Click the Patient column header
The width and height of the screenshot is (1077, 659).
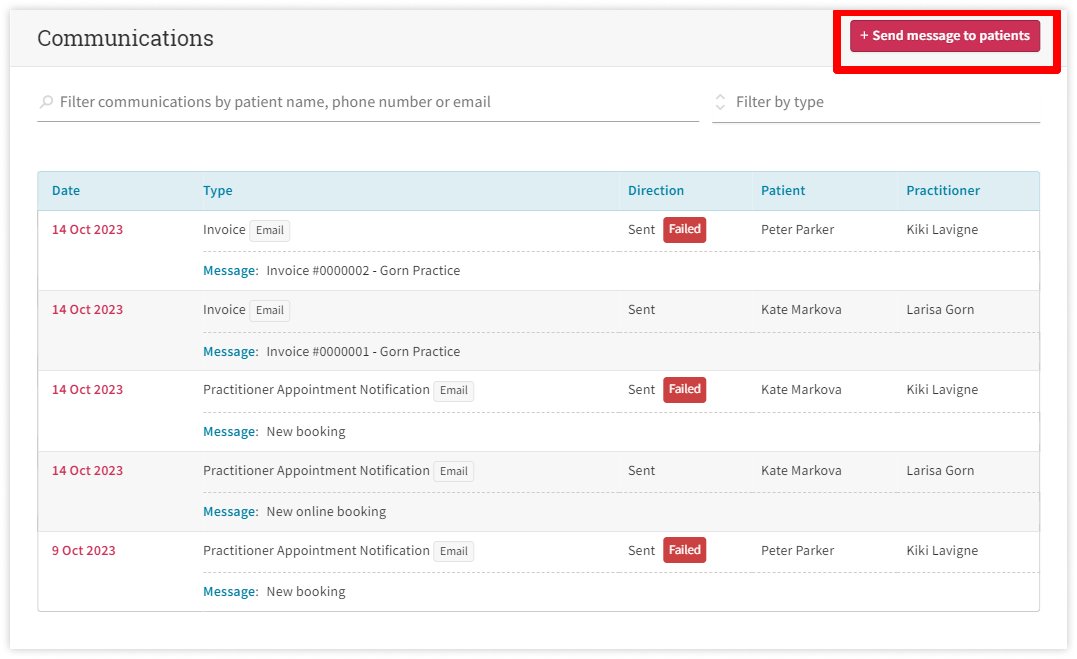click(x=783, y=190)
